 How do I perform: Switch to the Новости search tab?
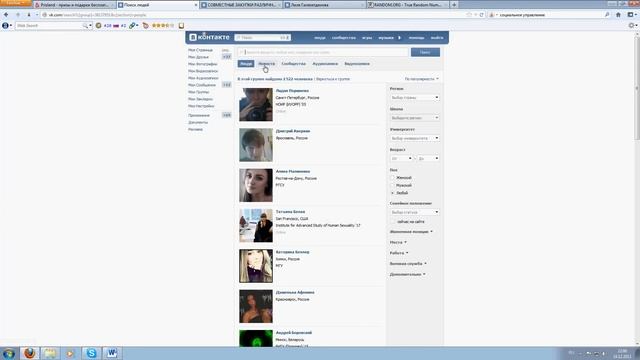tap(267, 64)
